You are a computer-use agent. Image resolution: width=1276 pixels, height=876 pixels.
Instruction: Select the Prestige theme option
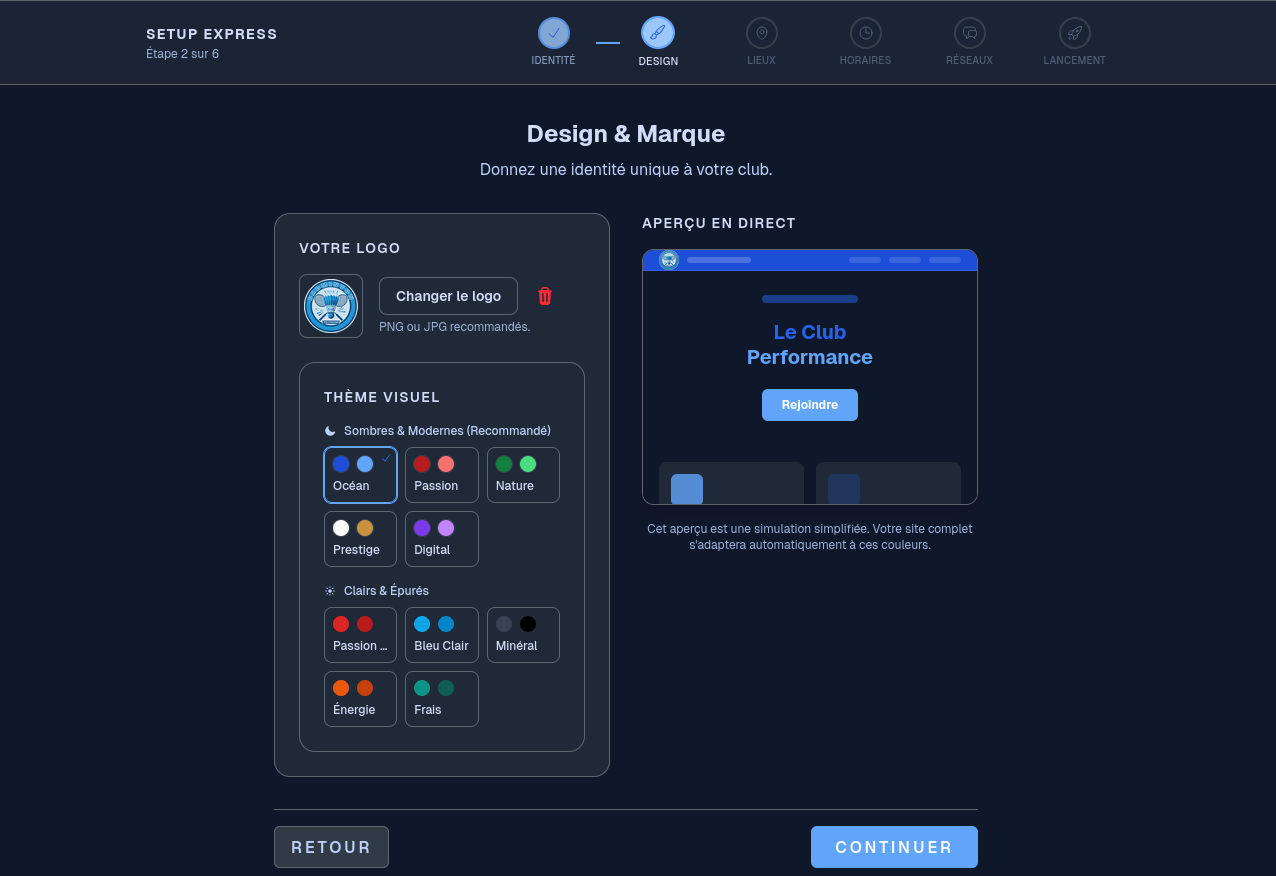(x=360, y=539)
